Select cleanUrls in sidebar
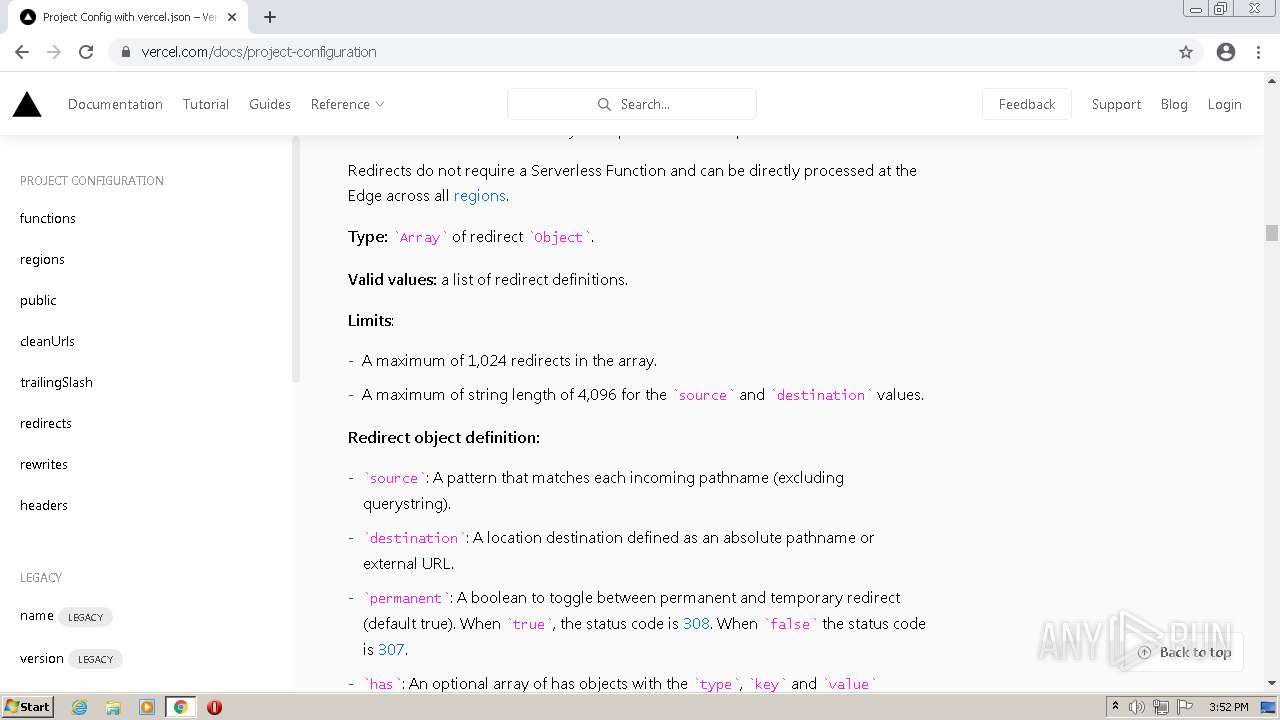This screenshot has height=720, width=1280. click(47, 341)
